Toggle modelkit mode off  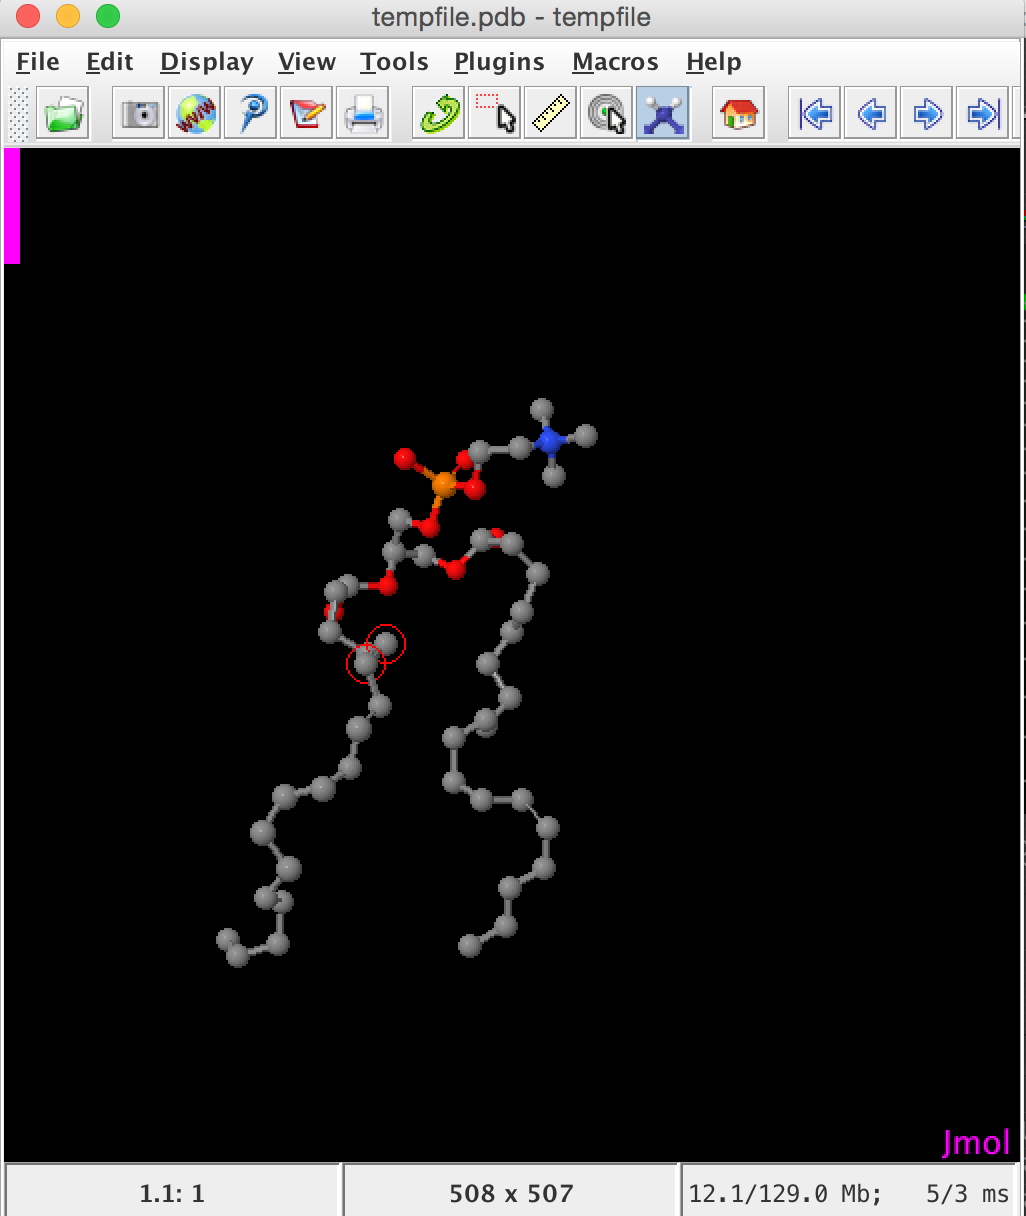(x=663, y=113)
